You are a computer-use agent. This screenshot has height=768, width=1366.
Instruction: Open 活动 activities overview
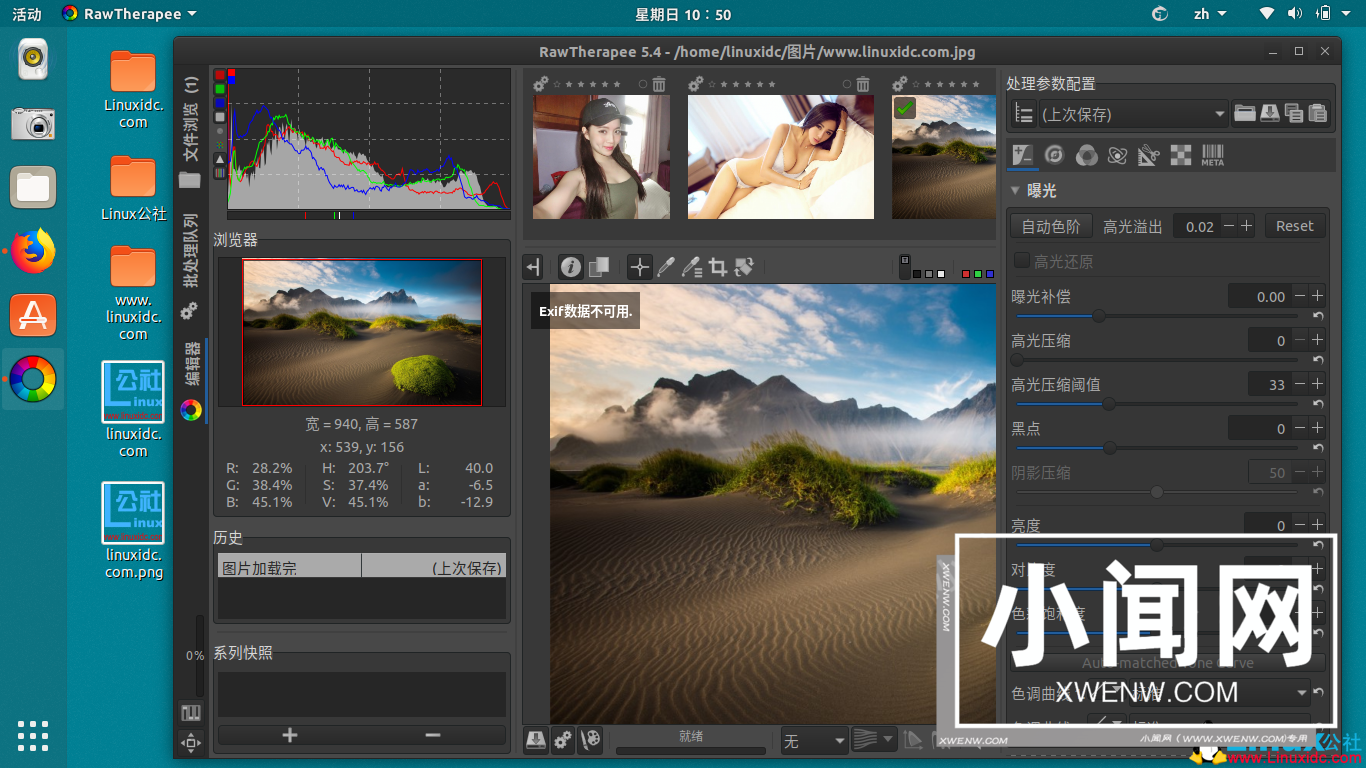pos(27,14)
